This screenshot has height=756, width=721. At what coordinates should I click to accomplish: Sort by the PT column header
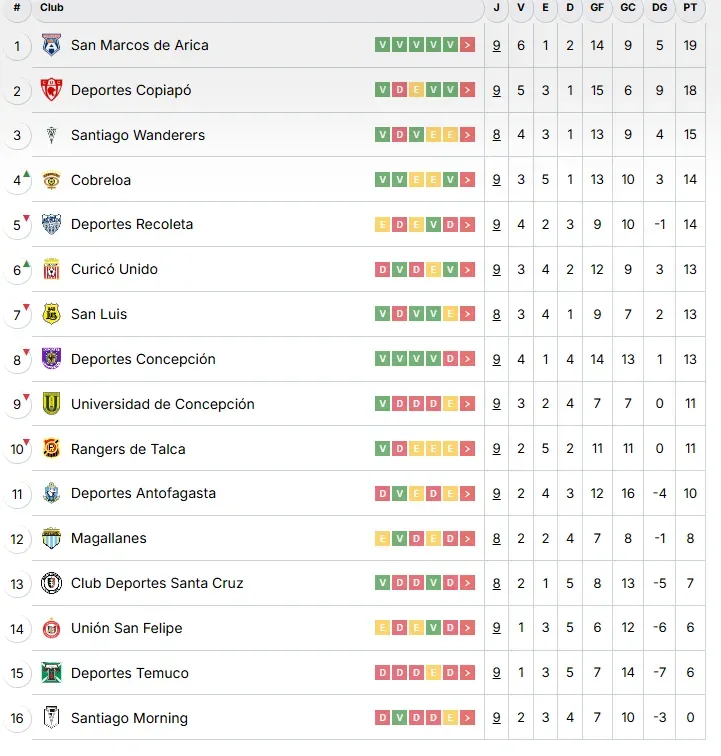click(x=690, y=7)
